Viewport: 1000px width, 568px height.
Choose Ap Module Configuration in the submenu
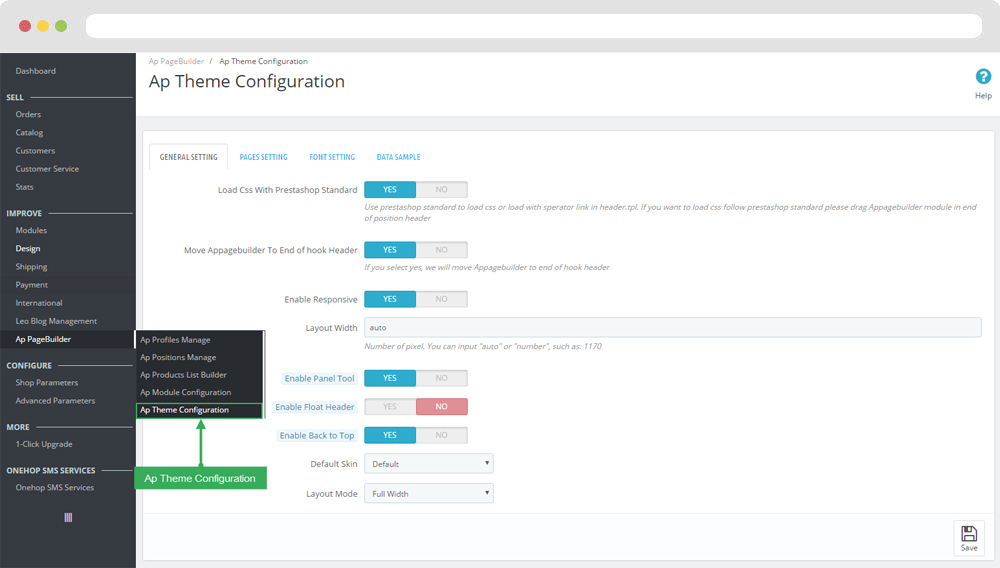pos(185,392)
